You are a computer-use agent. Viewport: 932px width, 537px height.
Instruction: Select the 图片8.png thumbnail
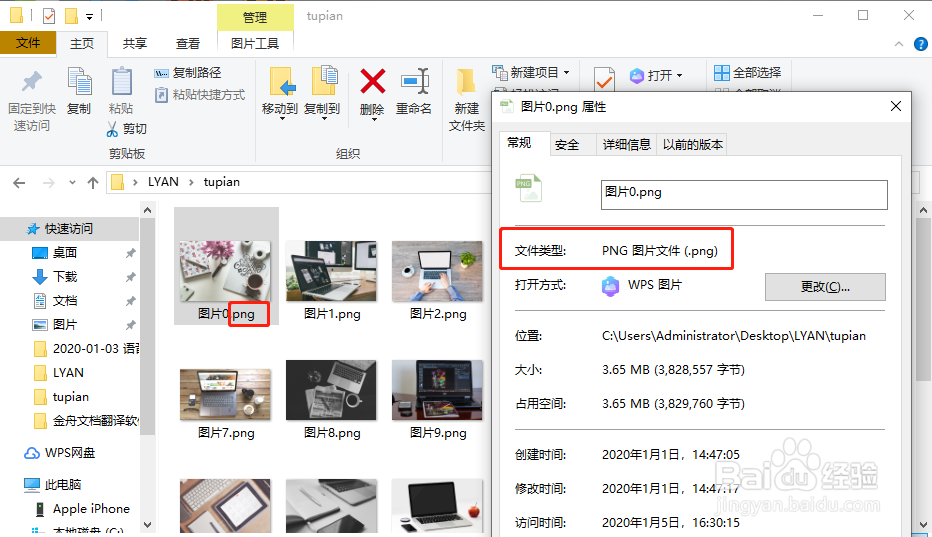(331, 390)
